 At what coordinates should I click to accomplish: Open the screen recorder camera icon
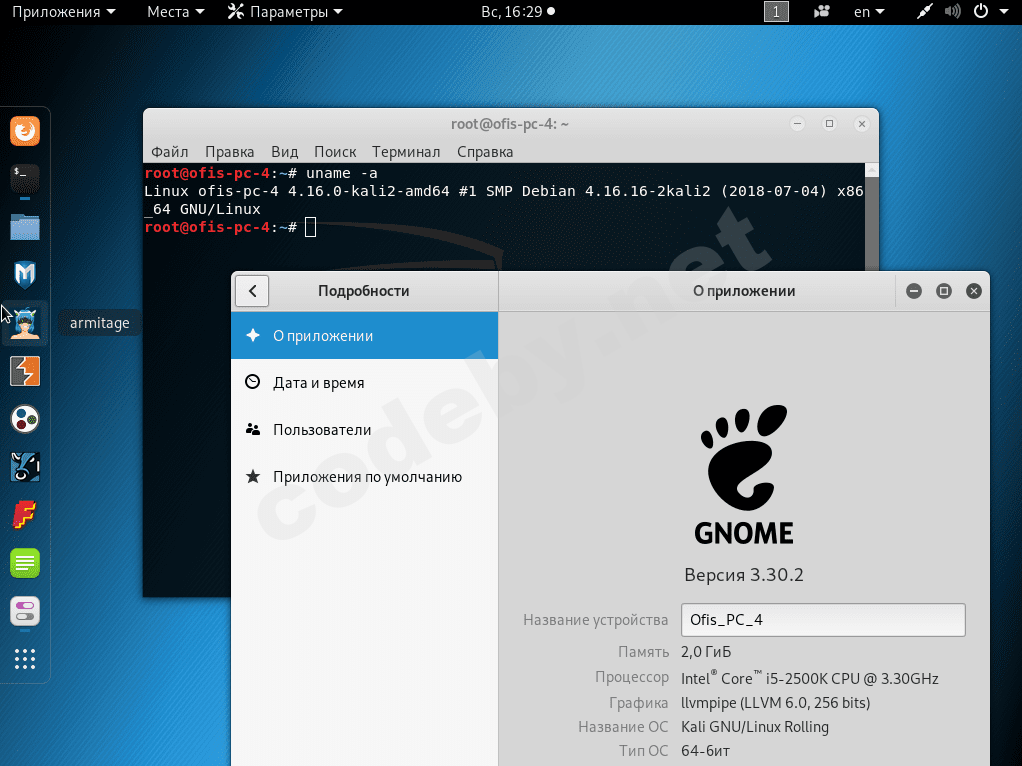[822, 12]
